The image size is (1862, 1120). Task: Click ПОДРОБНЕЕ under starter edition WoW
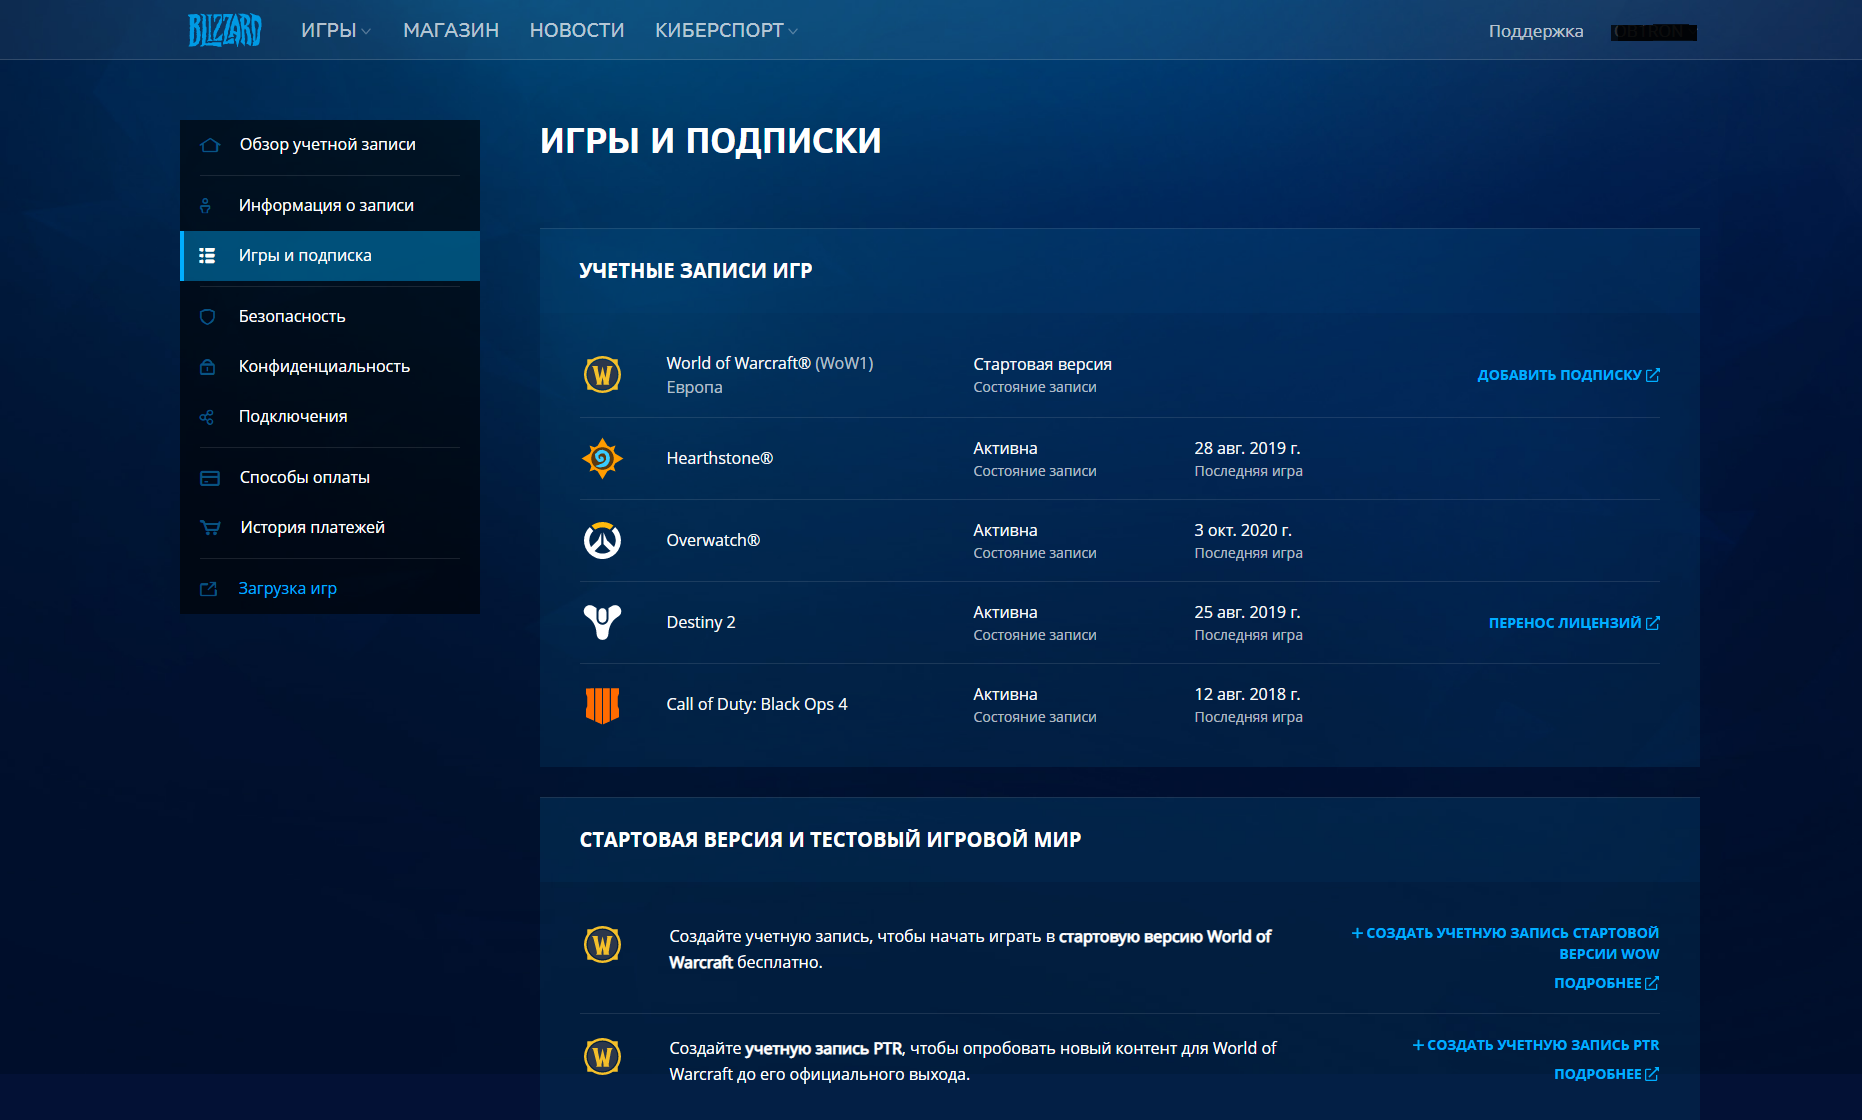[1606, 983]
